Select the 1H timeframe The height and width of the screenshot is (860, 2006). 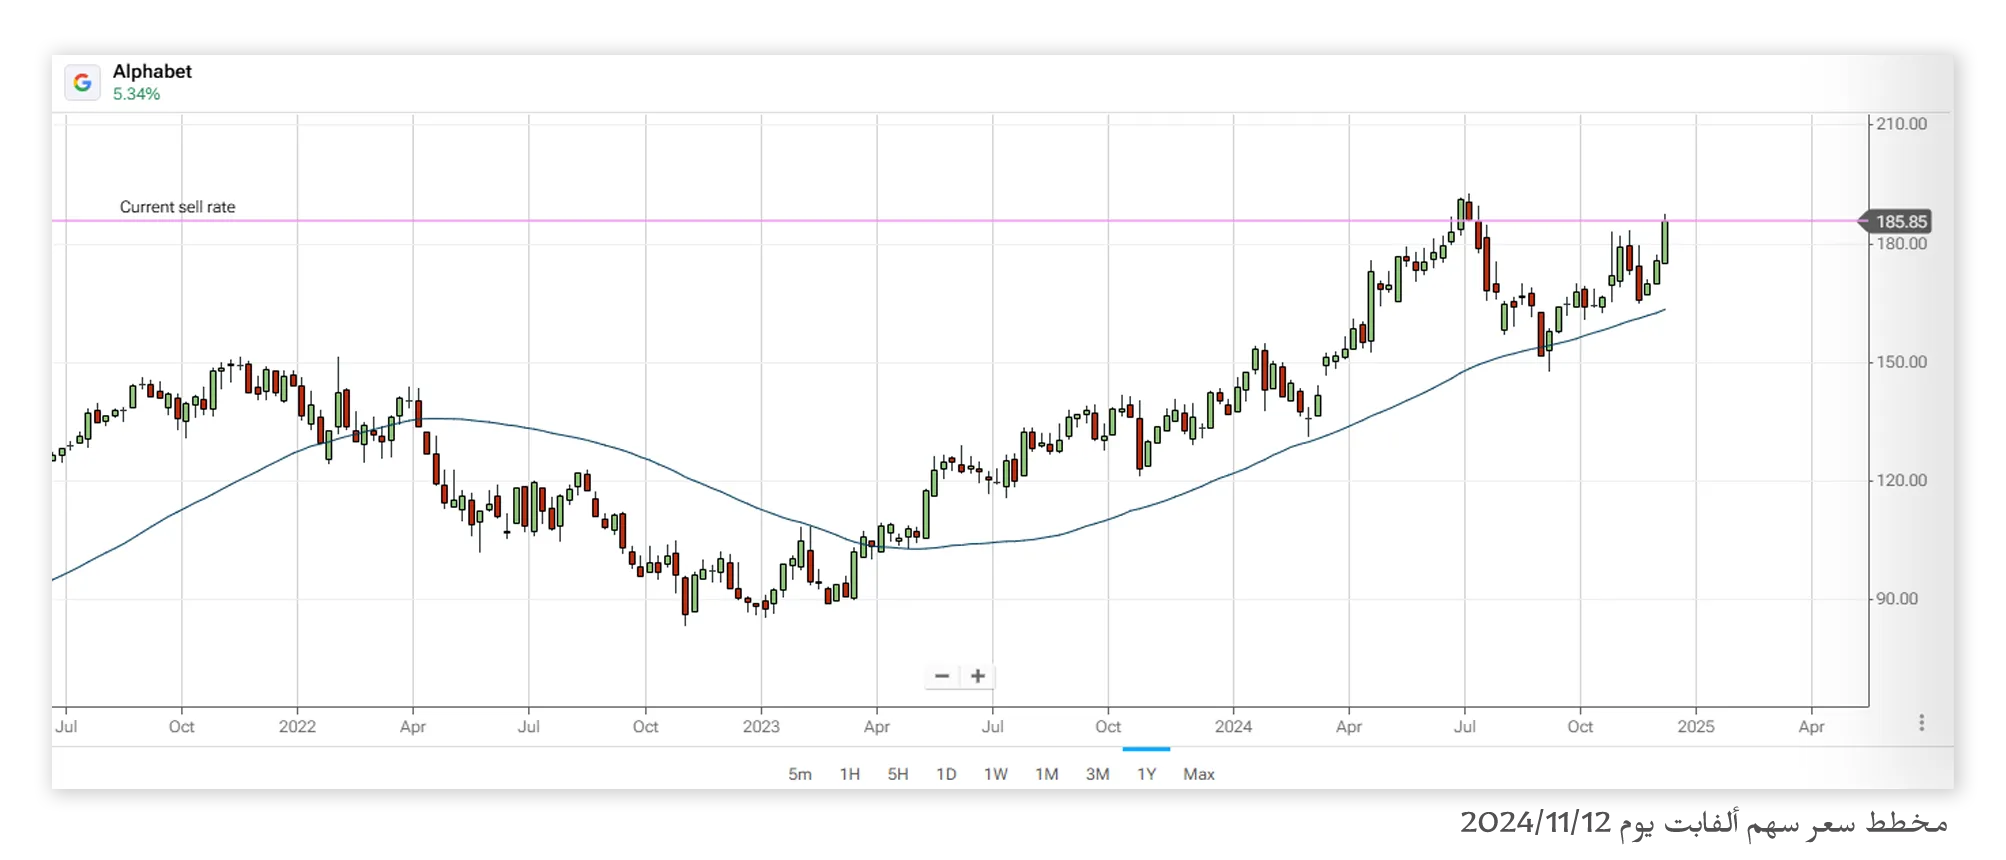pyautogui.click(x=850, y=774)
